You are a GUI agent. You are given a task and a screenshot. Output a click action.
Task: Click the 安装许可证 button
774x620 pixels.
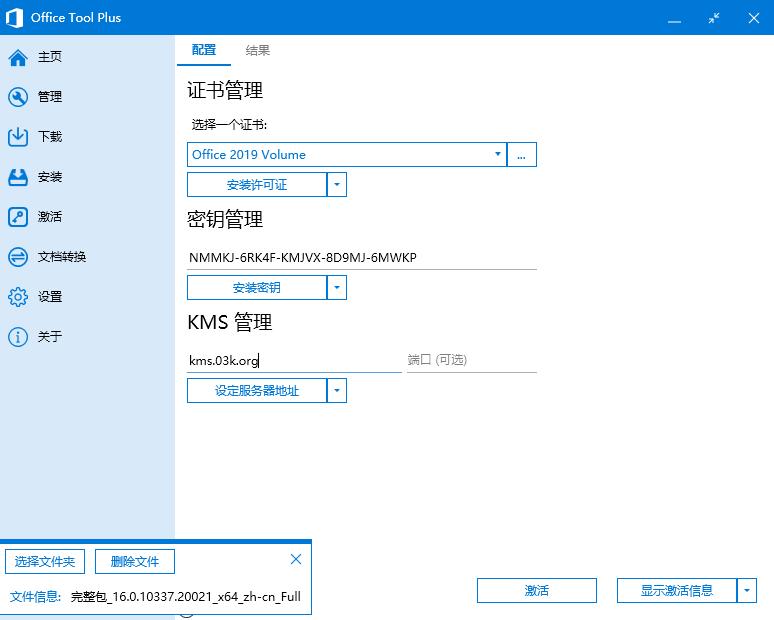[257, 185]
